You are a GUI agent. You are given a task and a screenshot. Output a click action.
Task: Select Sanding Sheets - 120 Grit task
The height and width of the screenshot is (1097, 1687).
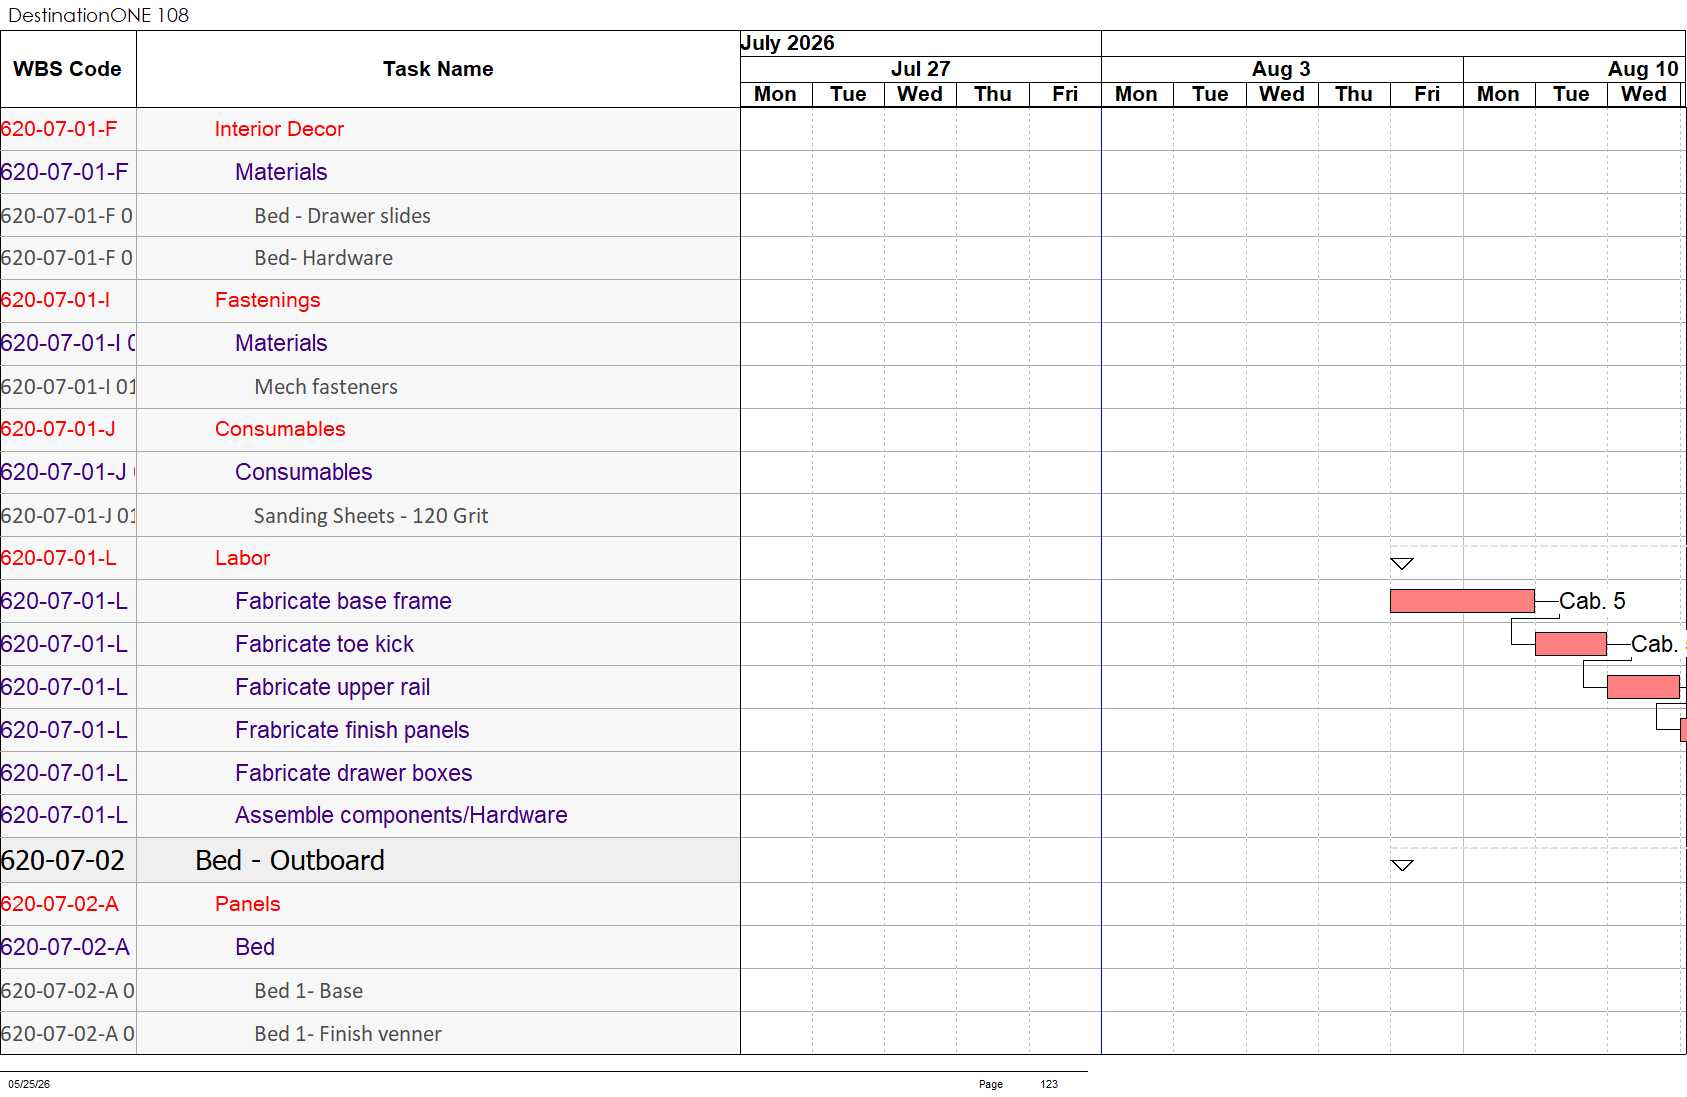click(371, 516)
